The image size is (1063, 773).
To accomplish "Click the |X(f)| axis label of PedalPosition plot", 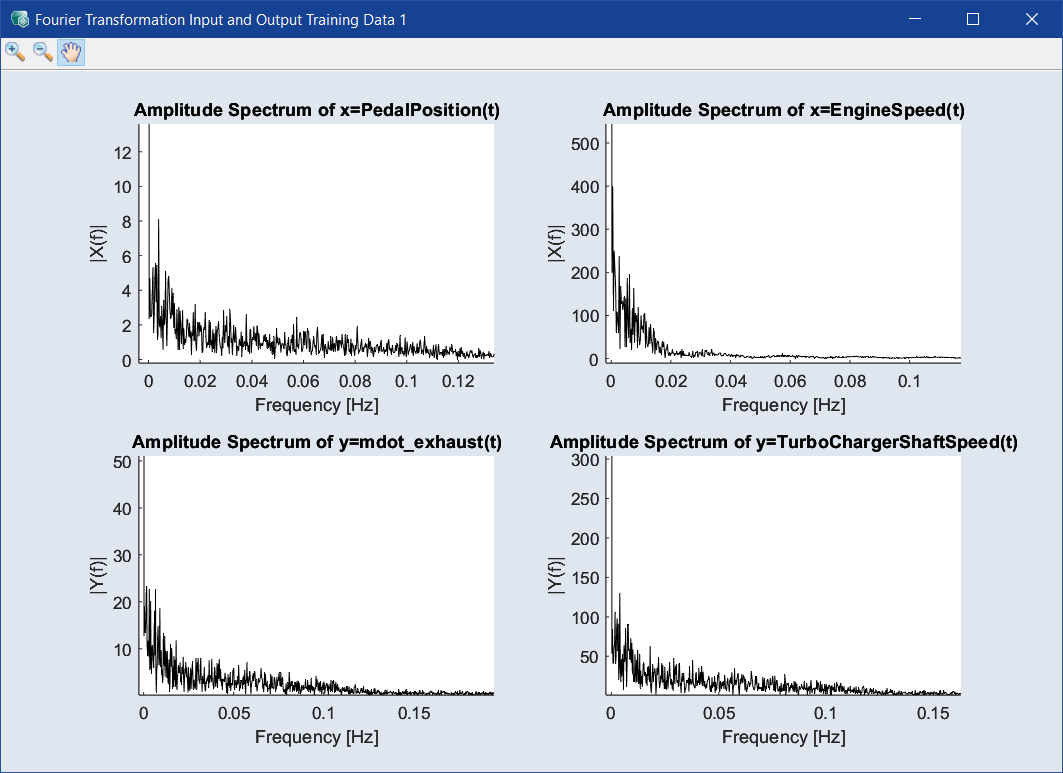I will coord(98,243).
